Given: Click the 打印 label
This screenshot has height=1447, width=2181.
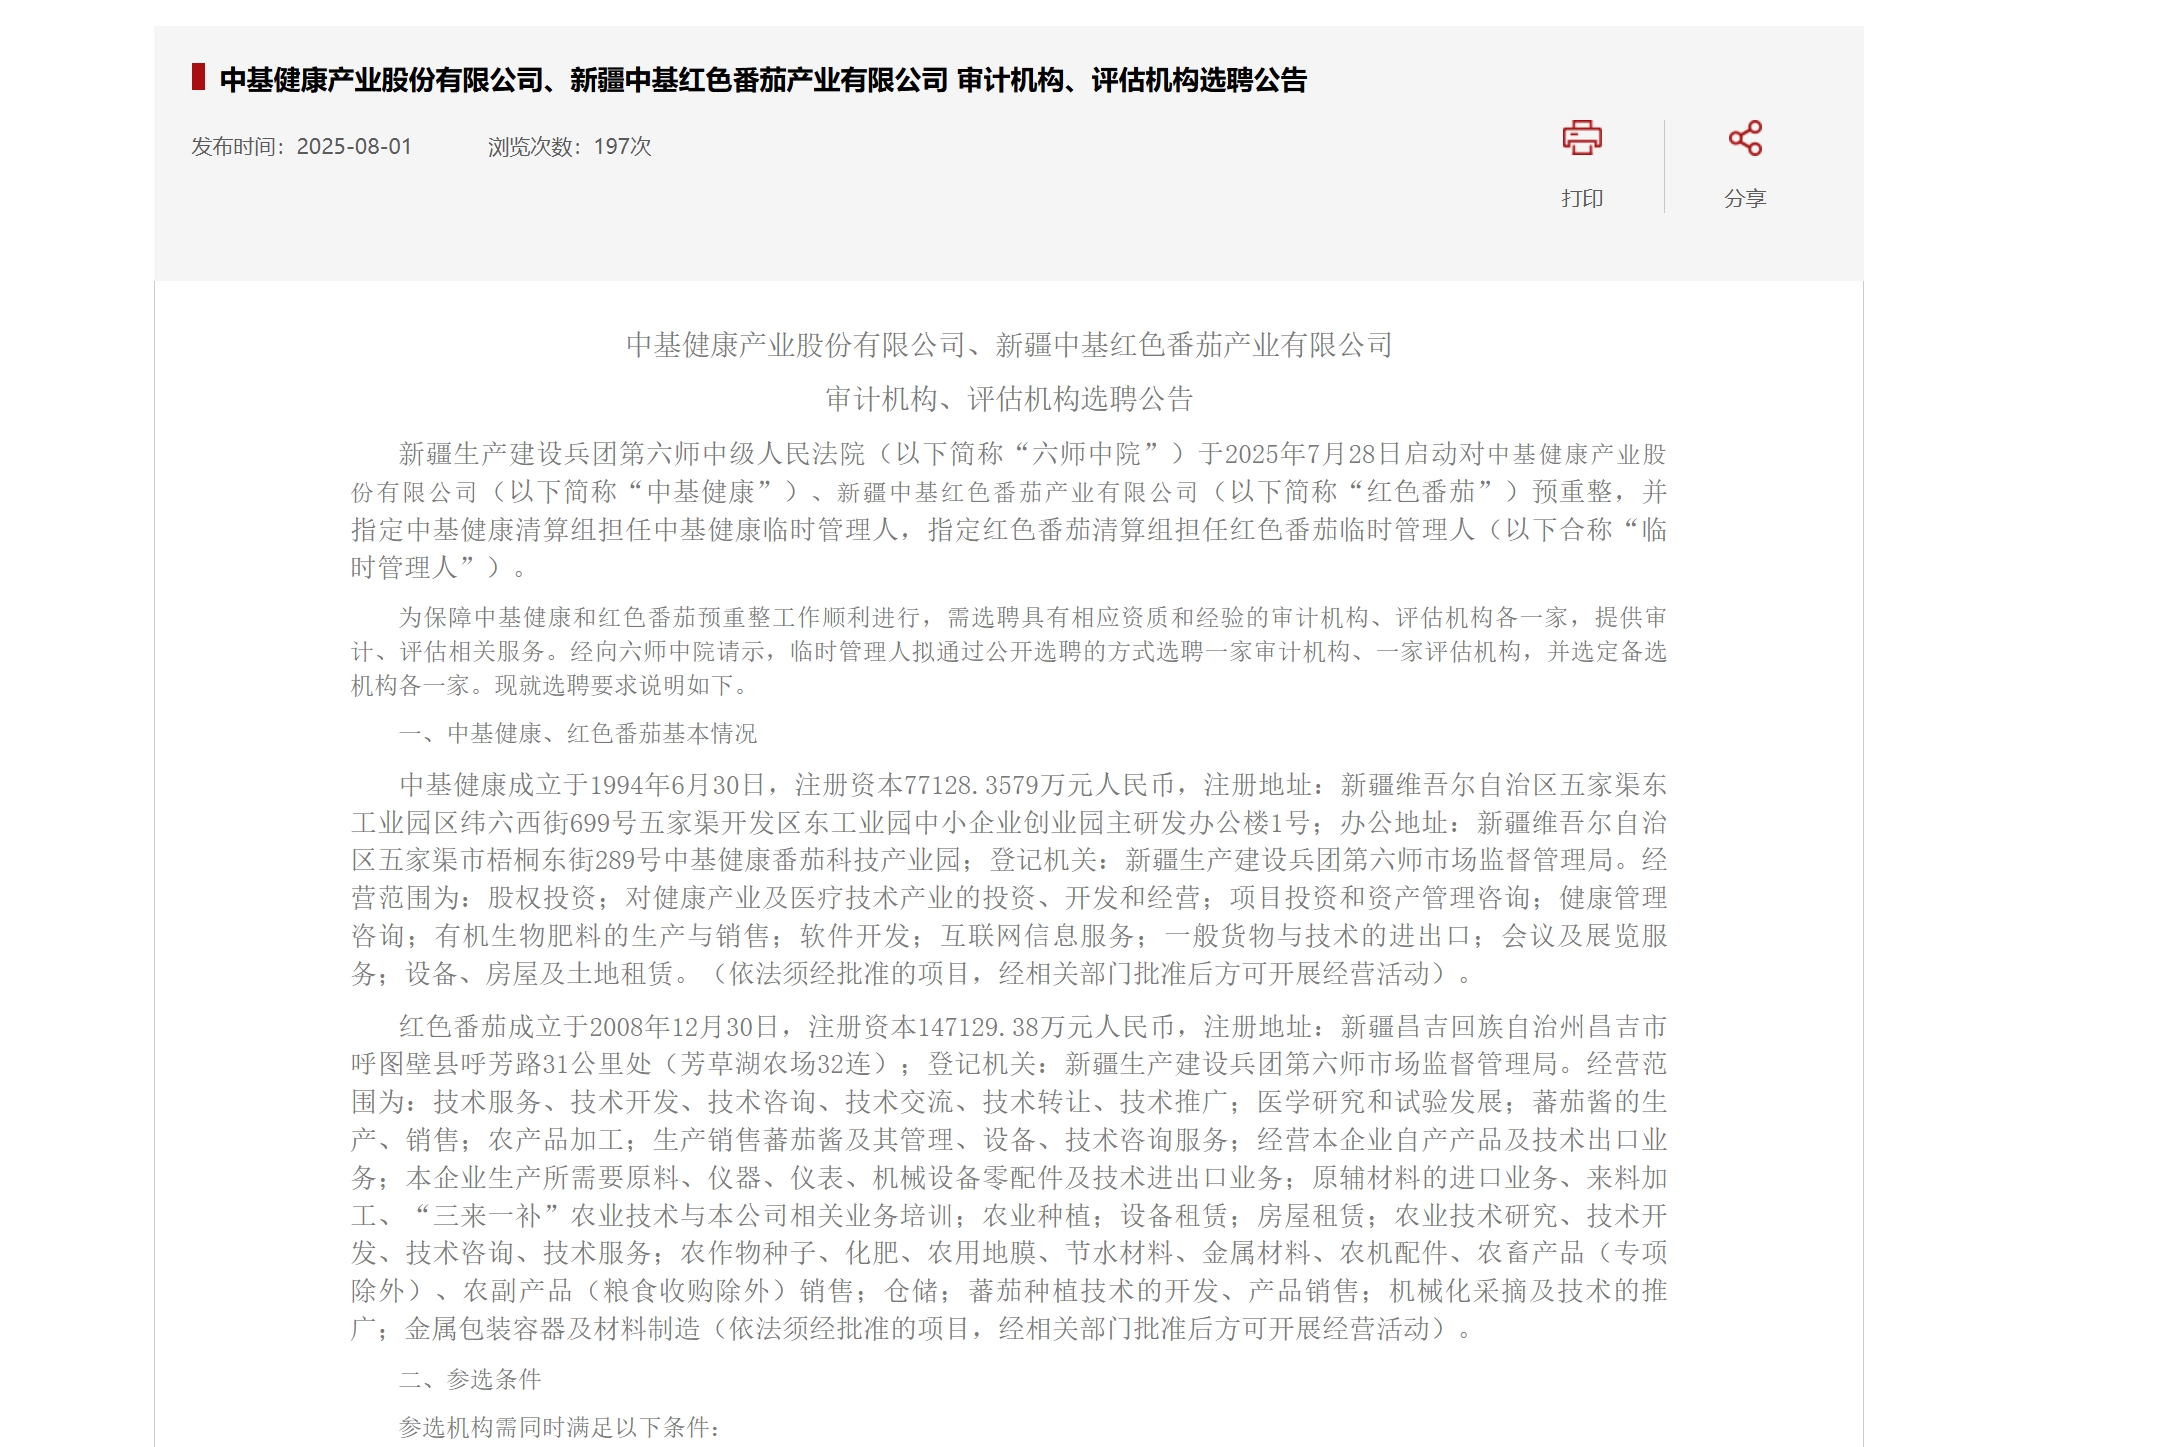Looking at the screenshot, I should click(x=1582, y=198).
